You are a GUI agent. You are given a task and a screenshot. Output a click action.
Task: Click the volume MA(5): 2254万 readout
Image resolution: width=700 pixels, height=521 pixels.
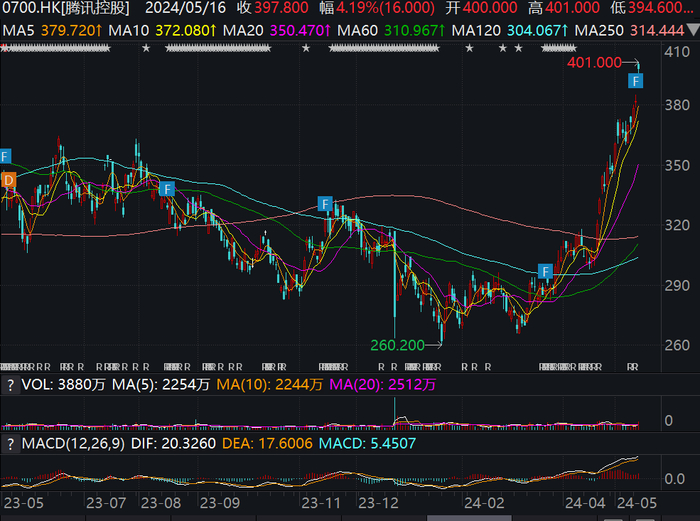tap(161, 385)
